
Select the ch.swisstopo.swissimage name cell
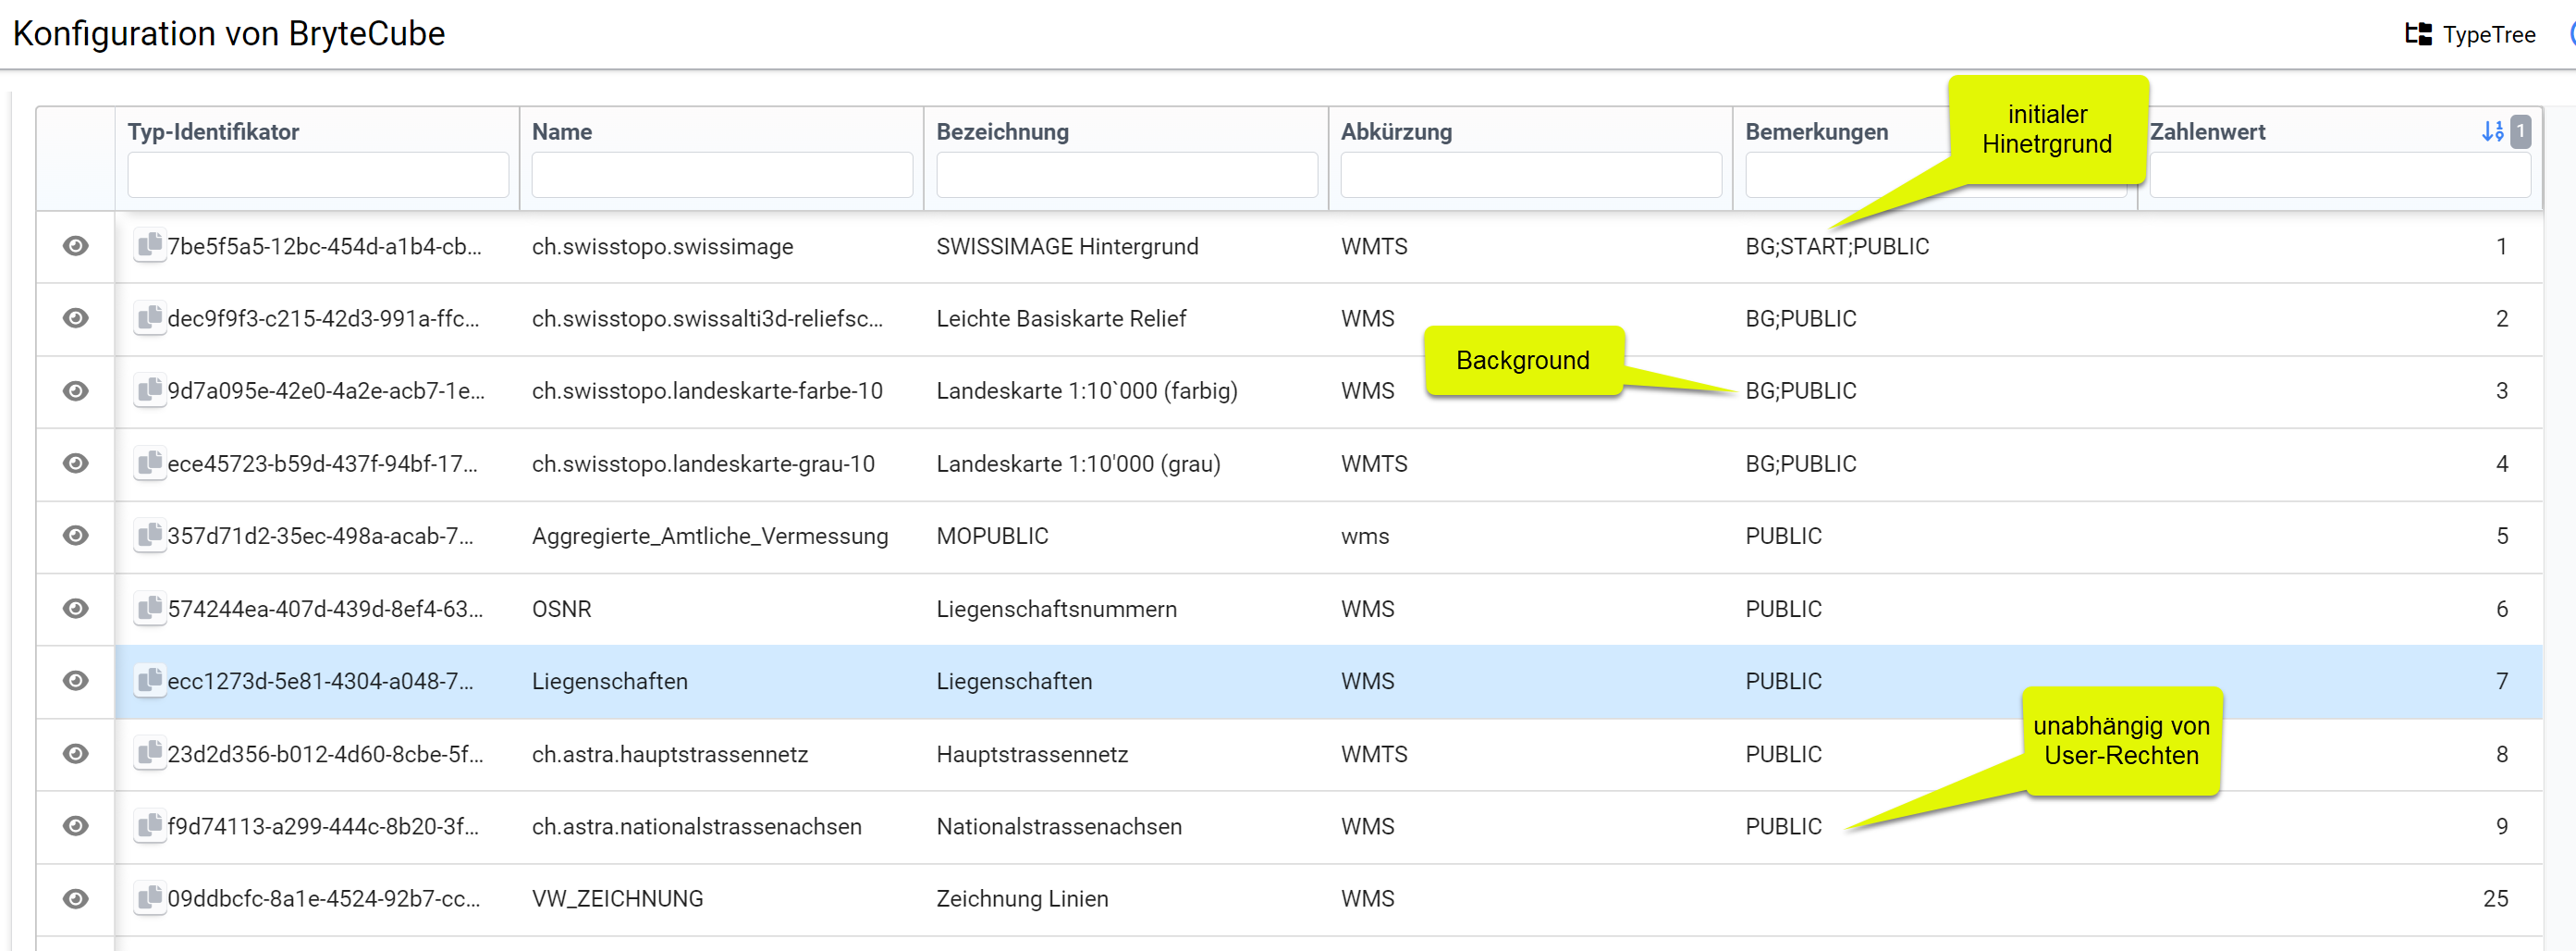pos(663,247)
